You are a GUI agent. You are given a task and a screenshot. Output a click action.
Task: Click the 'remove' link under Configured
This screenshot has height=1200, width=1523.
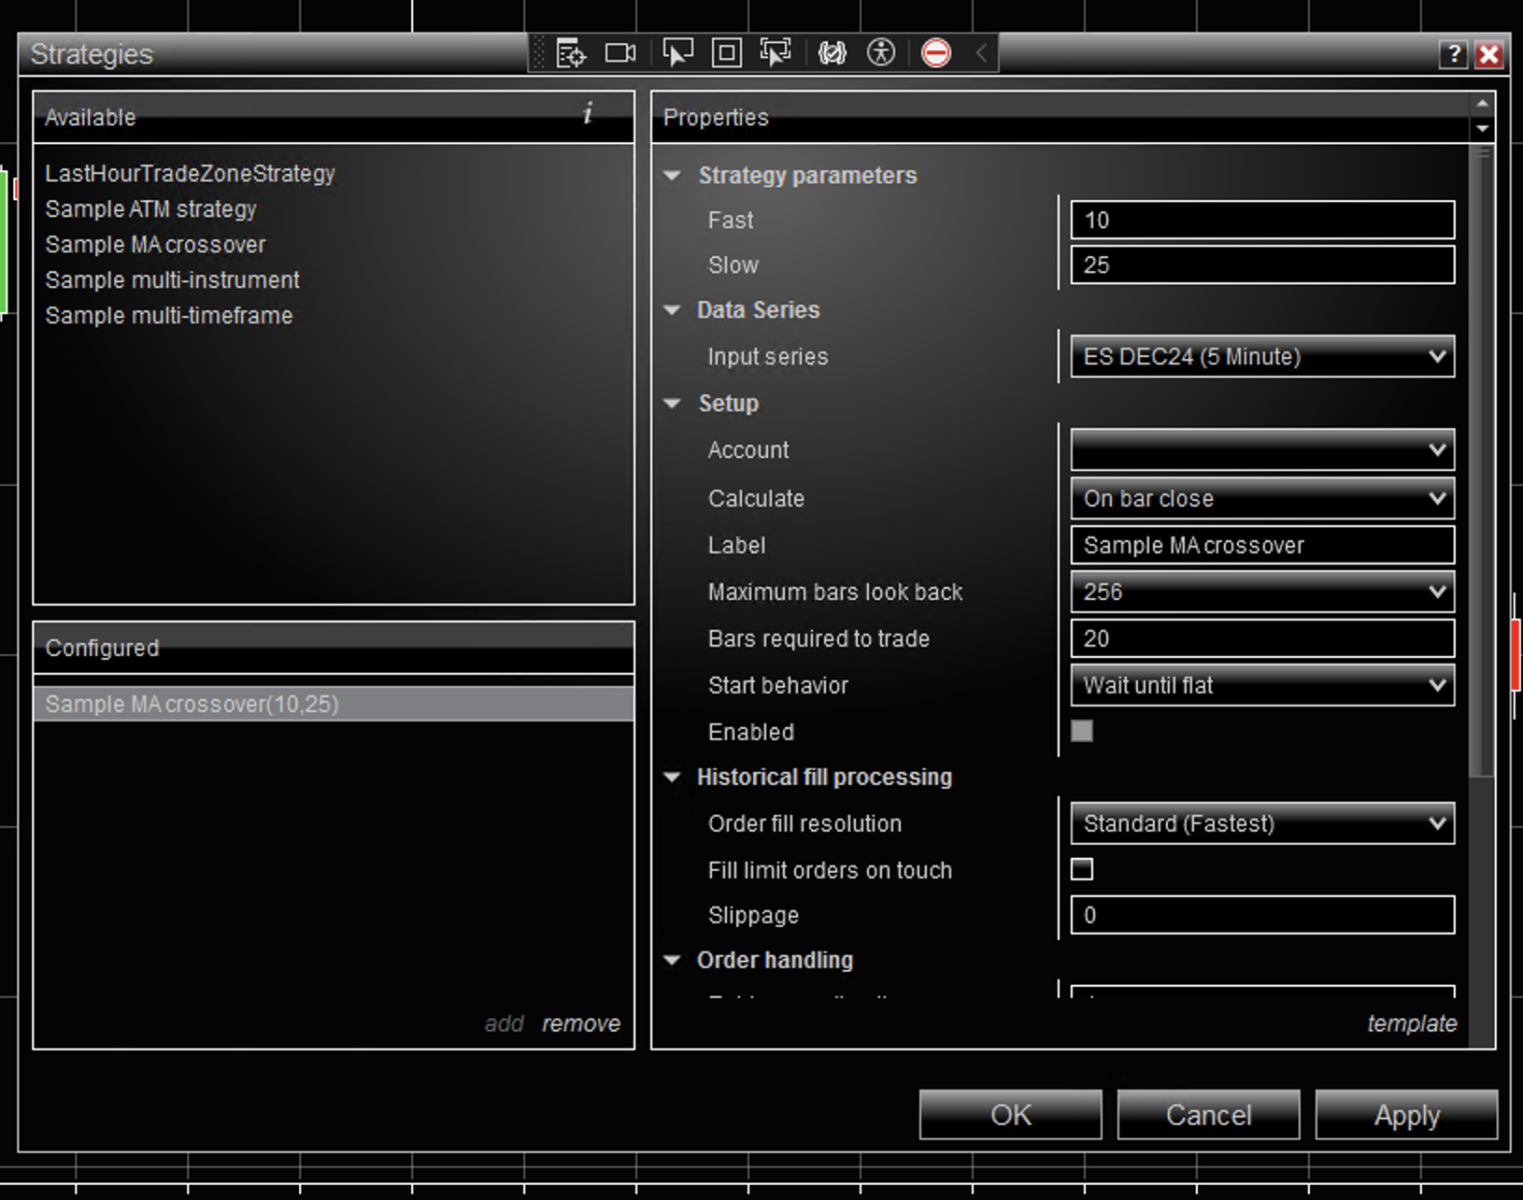(x=581, y=1024)
